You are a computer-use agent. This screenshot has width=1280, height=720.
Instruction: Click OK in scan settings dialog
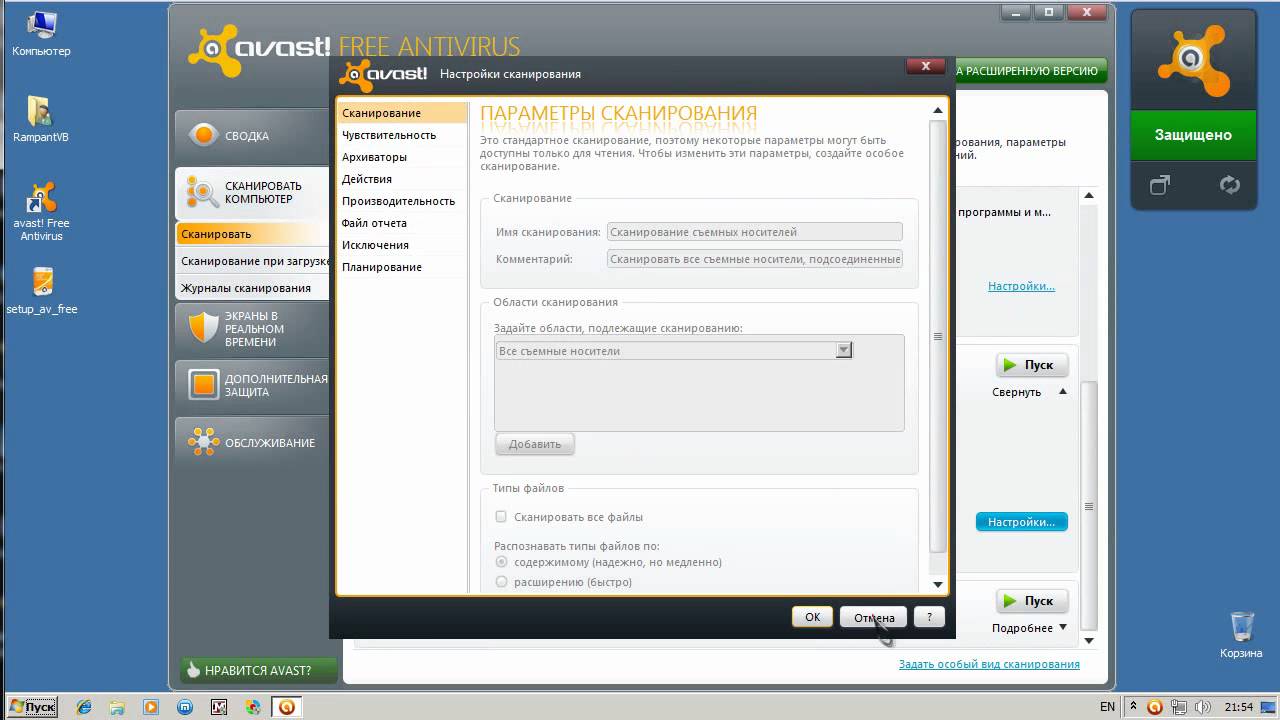point(812,617)
